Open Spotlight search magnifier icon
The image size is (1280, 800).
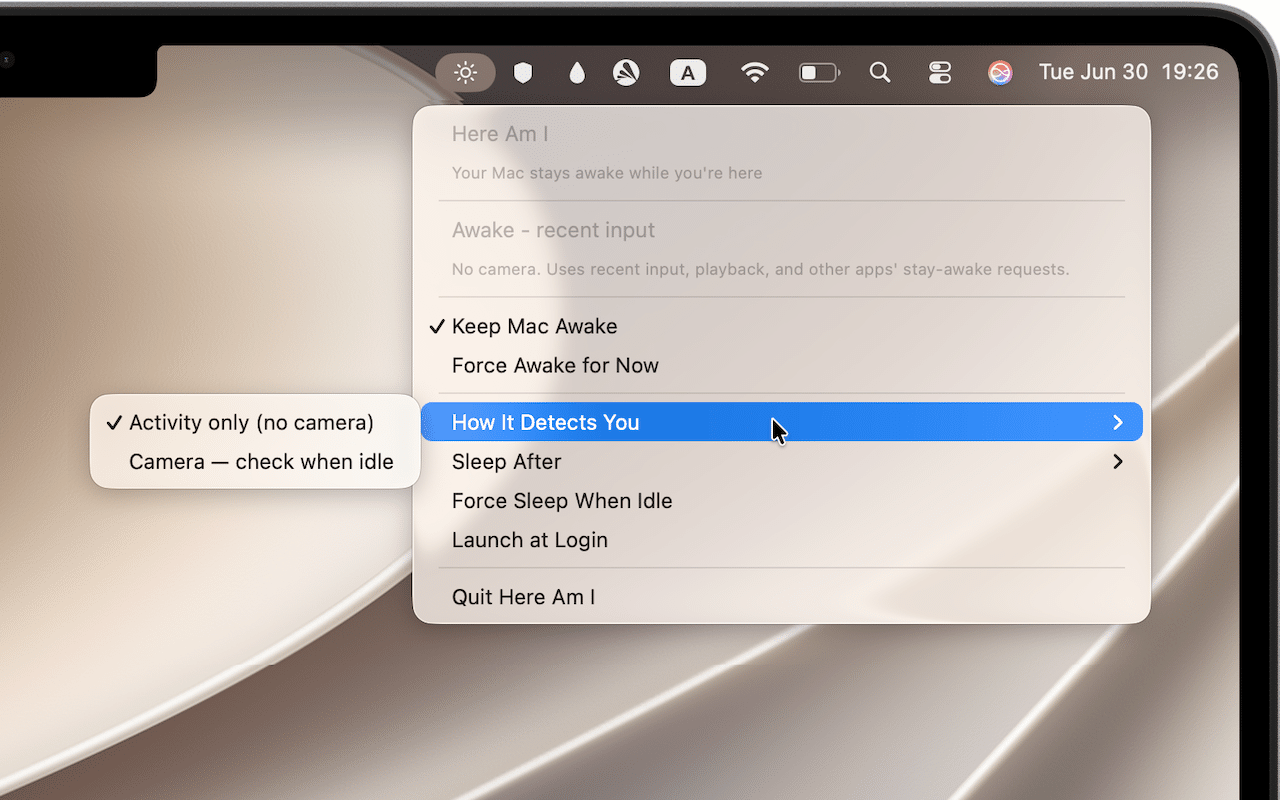[880, 72]
